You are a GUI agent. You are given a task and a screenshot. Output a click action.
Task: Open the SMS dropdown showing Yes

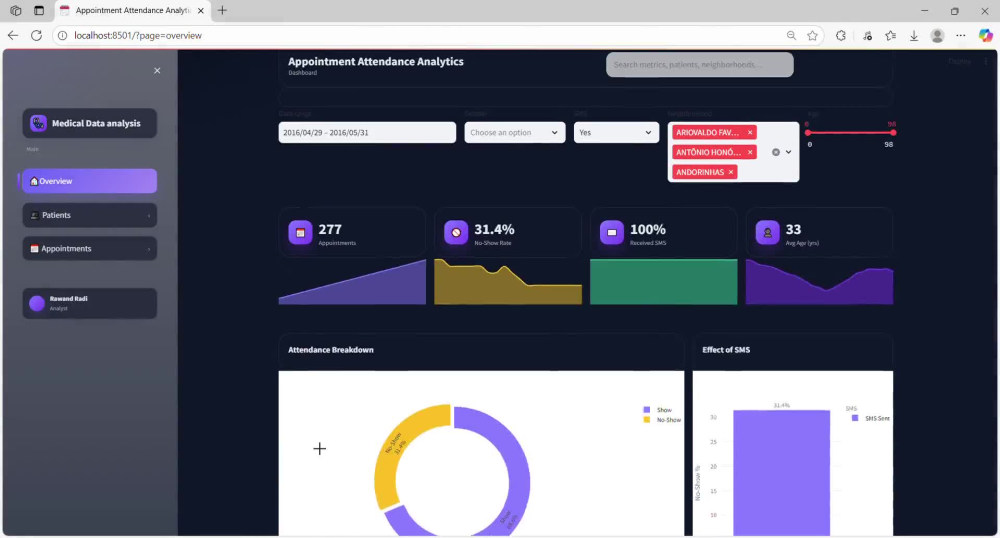616,133
